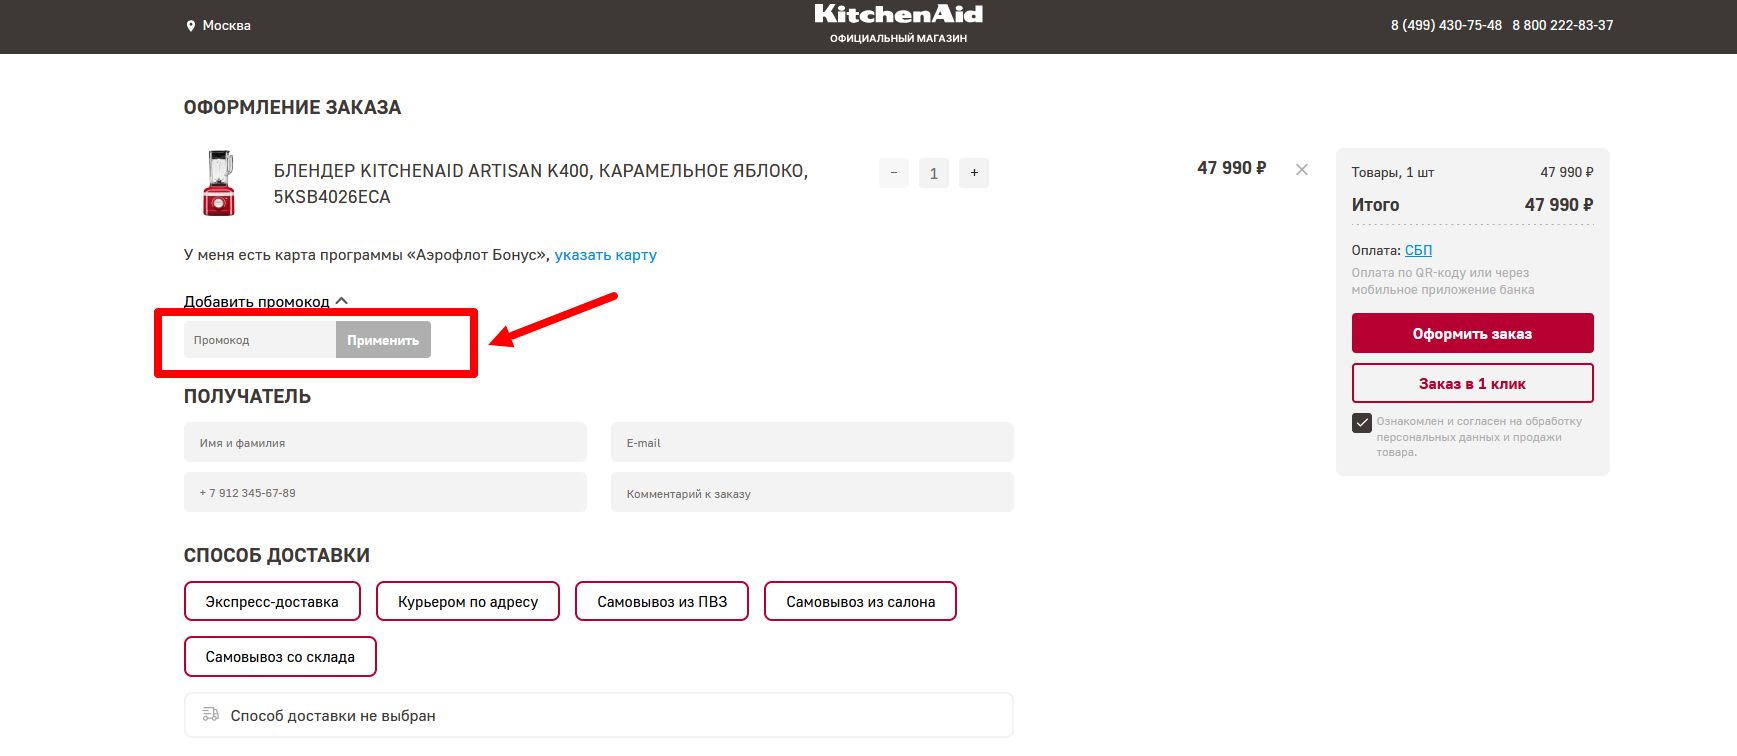Open the Блендер KitchenAid Artisan K400 product title

pos(541,184)
